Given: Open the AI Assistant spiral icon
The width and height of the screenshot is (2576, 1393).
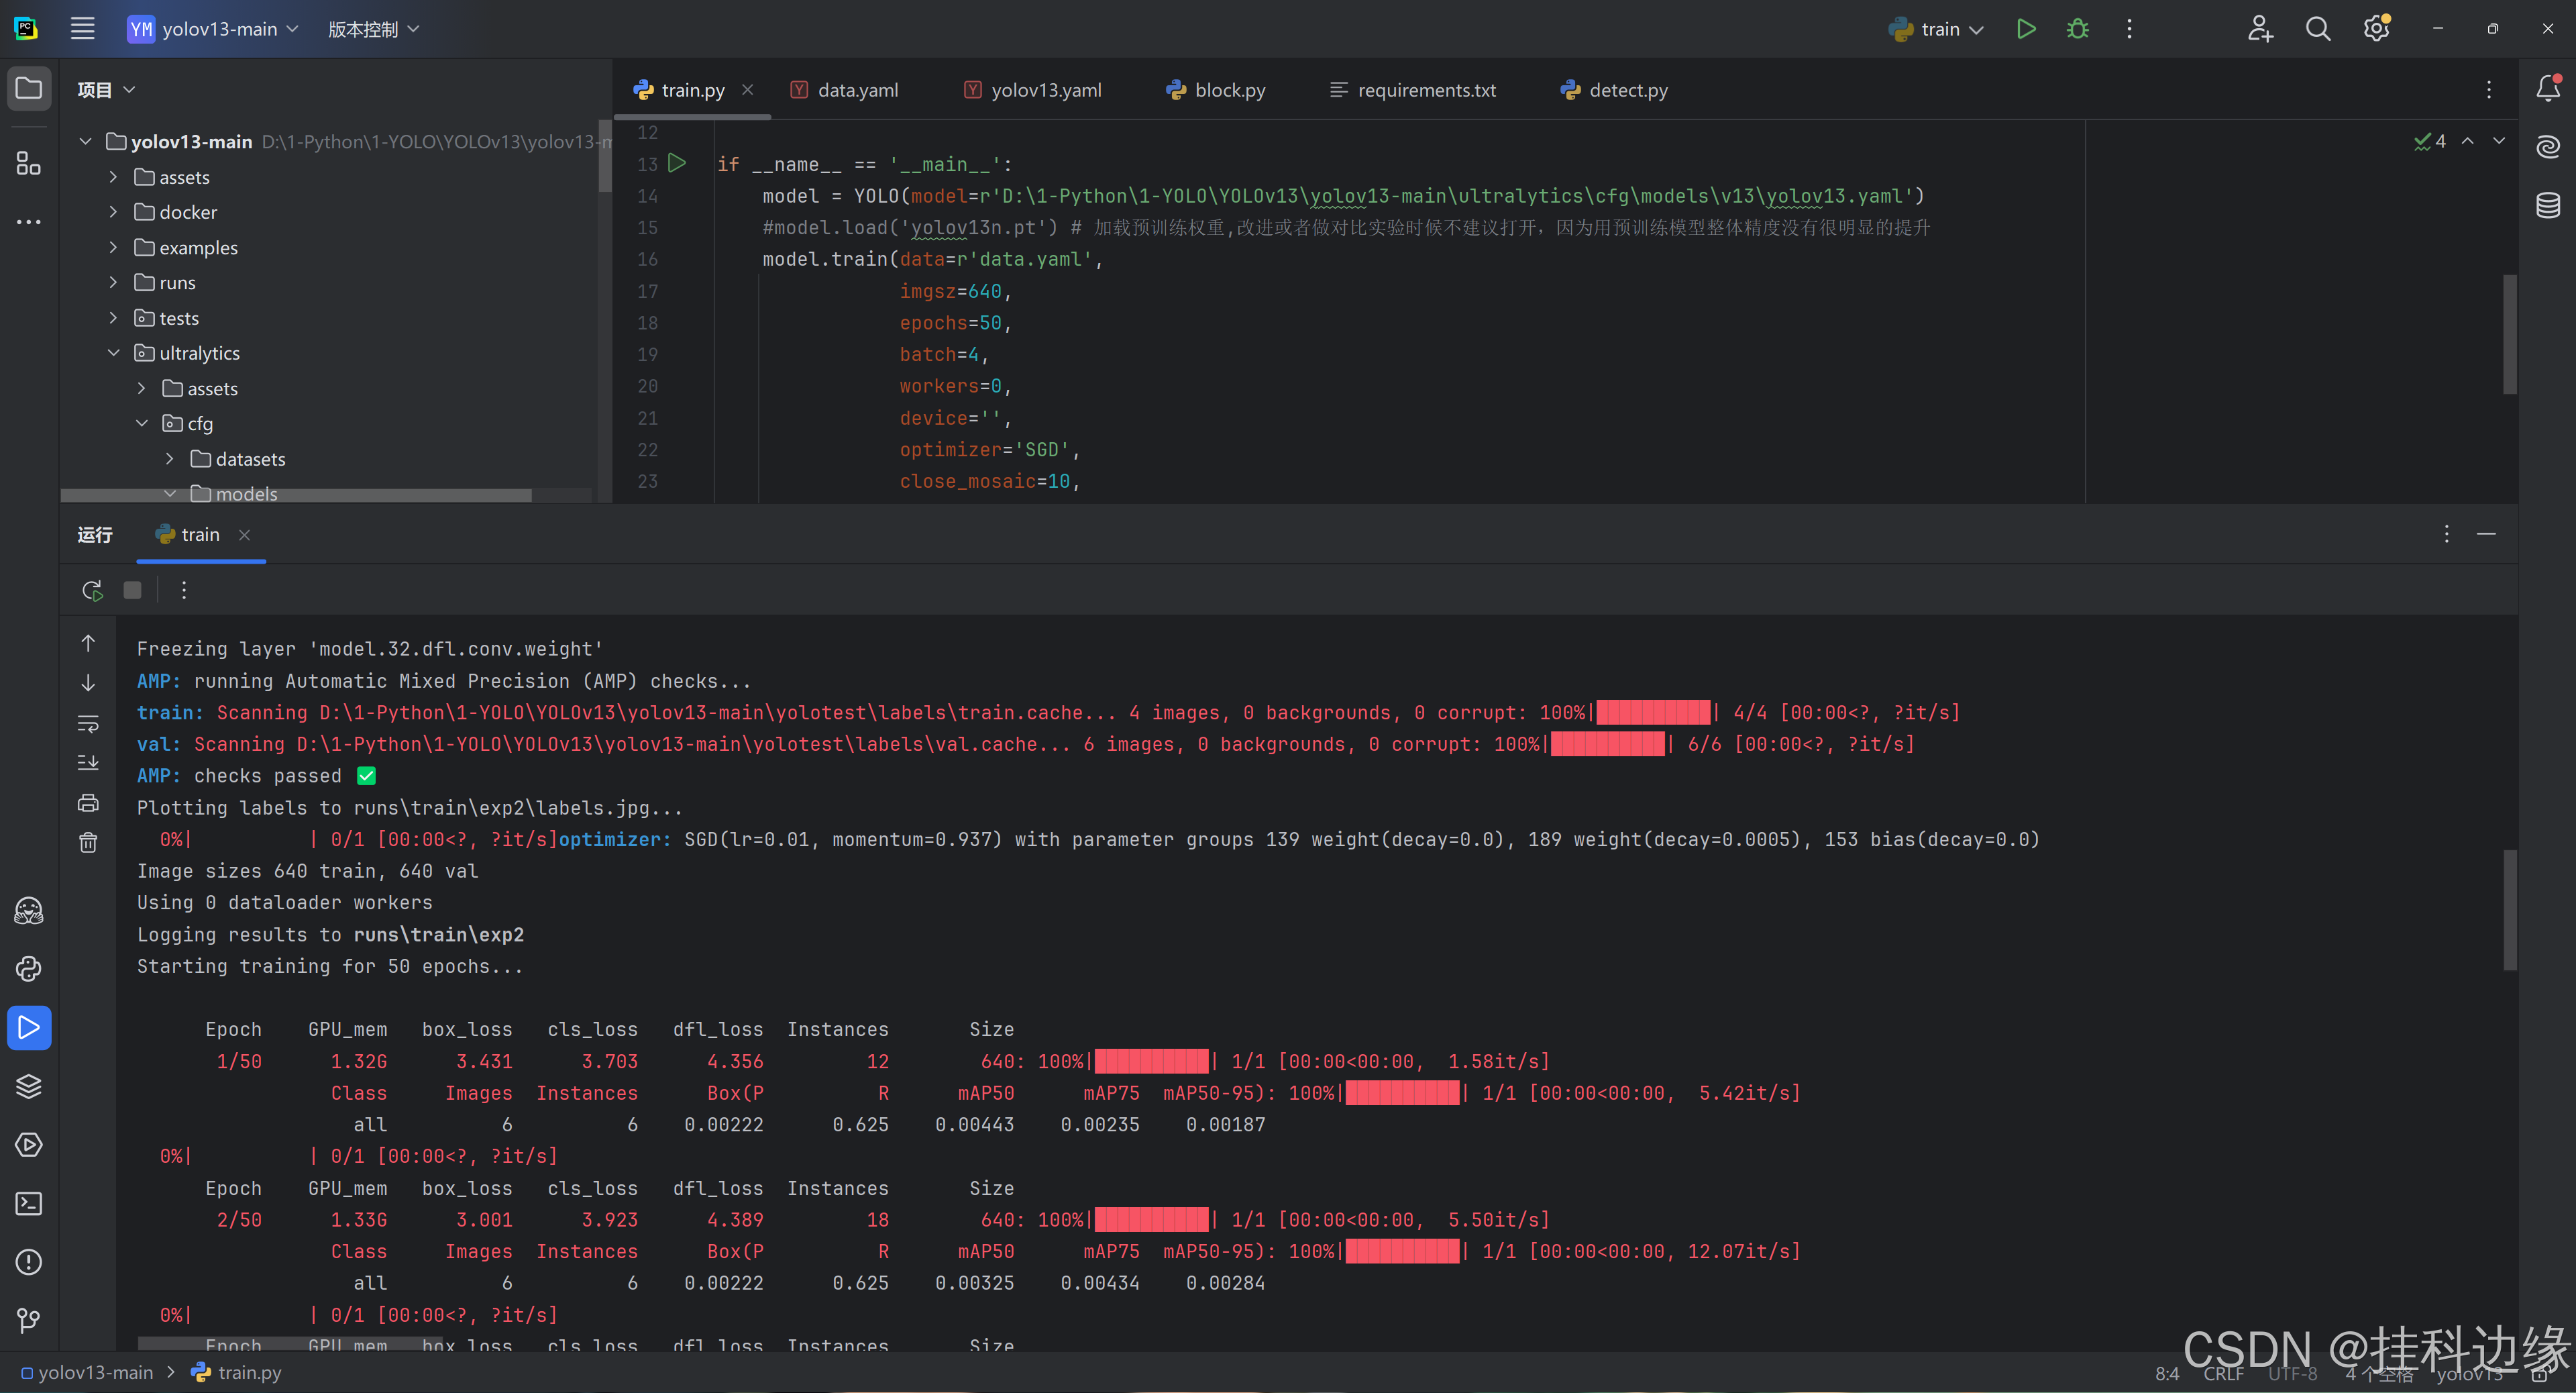Looking at the screenshot, I should click(x=2548, y=147).
